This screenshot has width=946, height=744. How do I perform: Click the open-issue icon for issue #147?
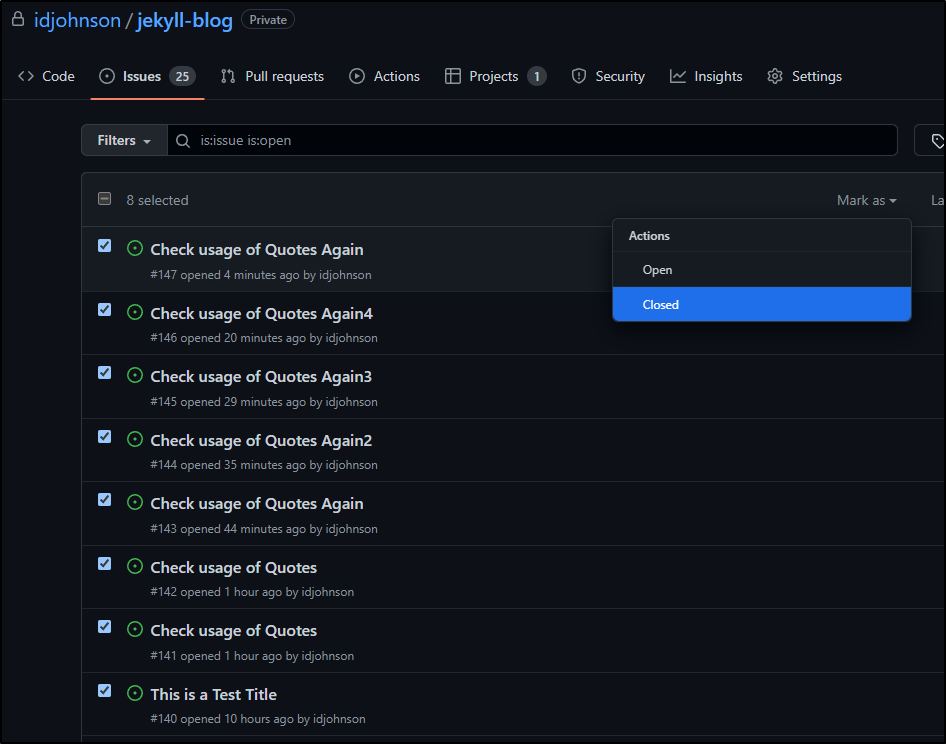point(135,248)
